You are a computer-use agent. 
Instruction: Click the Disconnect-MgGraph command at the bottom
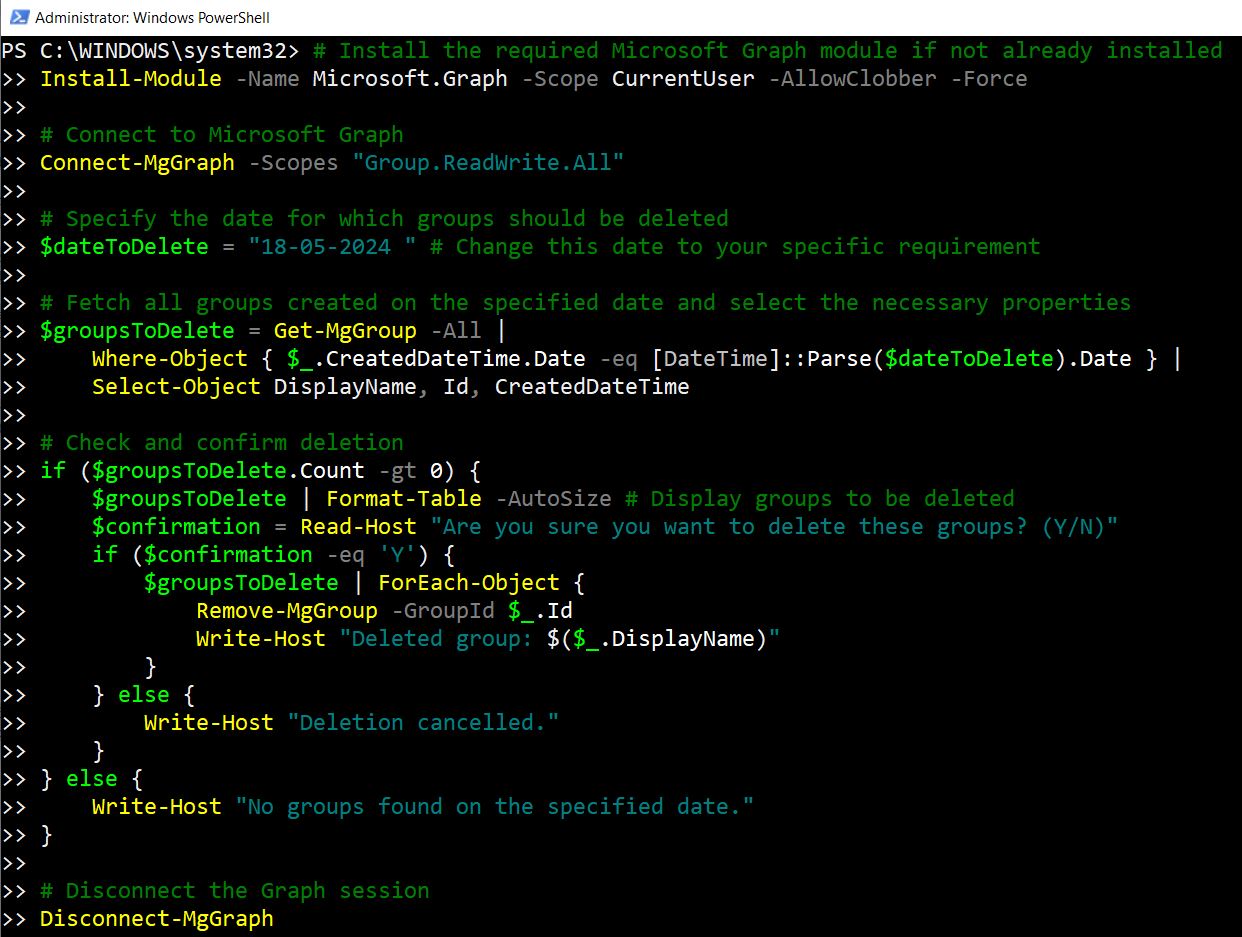(157, 918)
